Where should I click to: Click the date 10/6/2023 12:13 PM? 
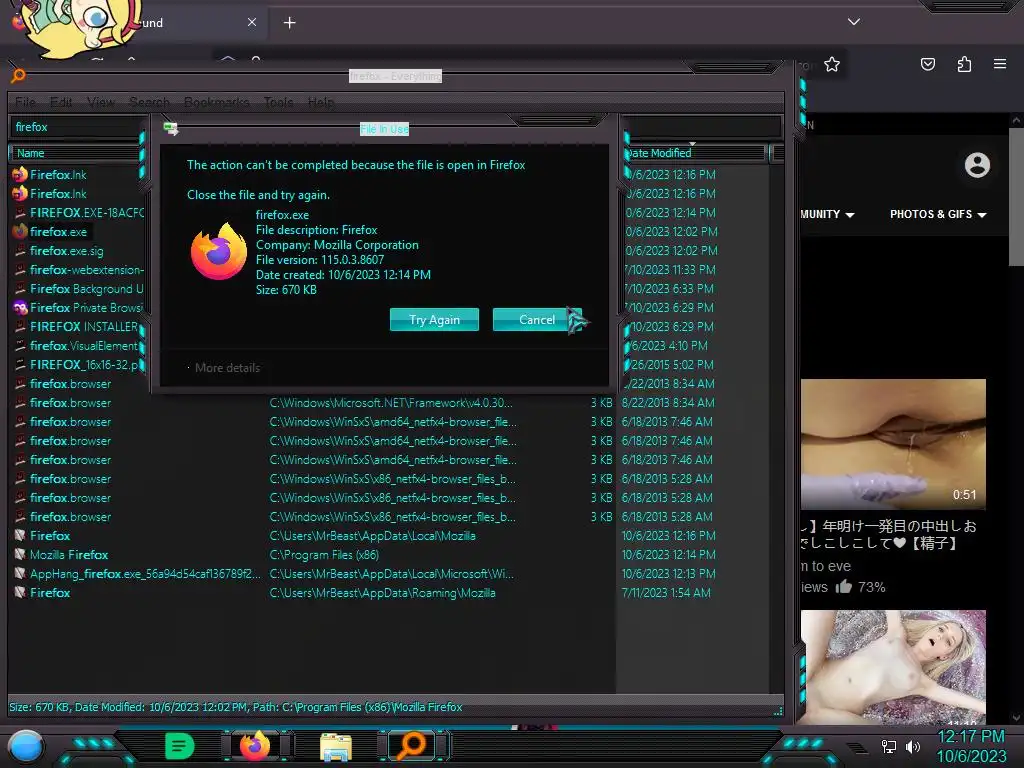point(668,573)
